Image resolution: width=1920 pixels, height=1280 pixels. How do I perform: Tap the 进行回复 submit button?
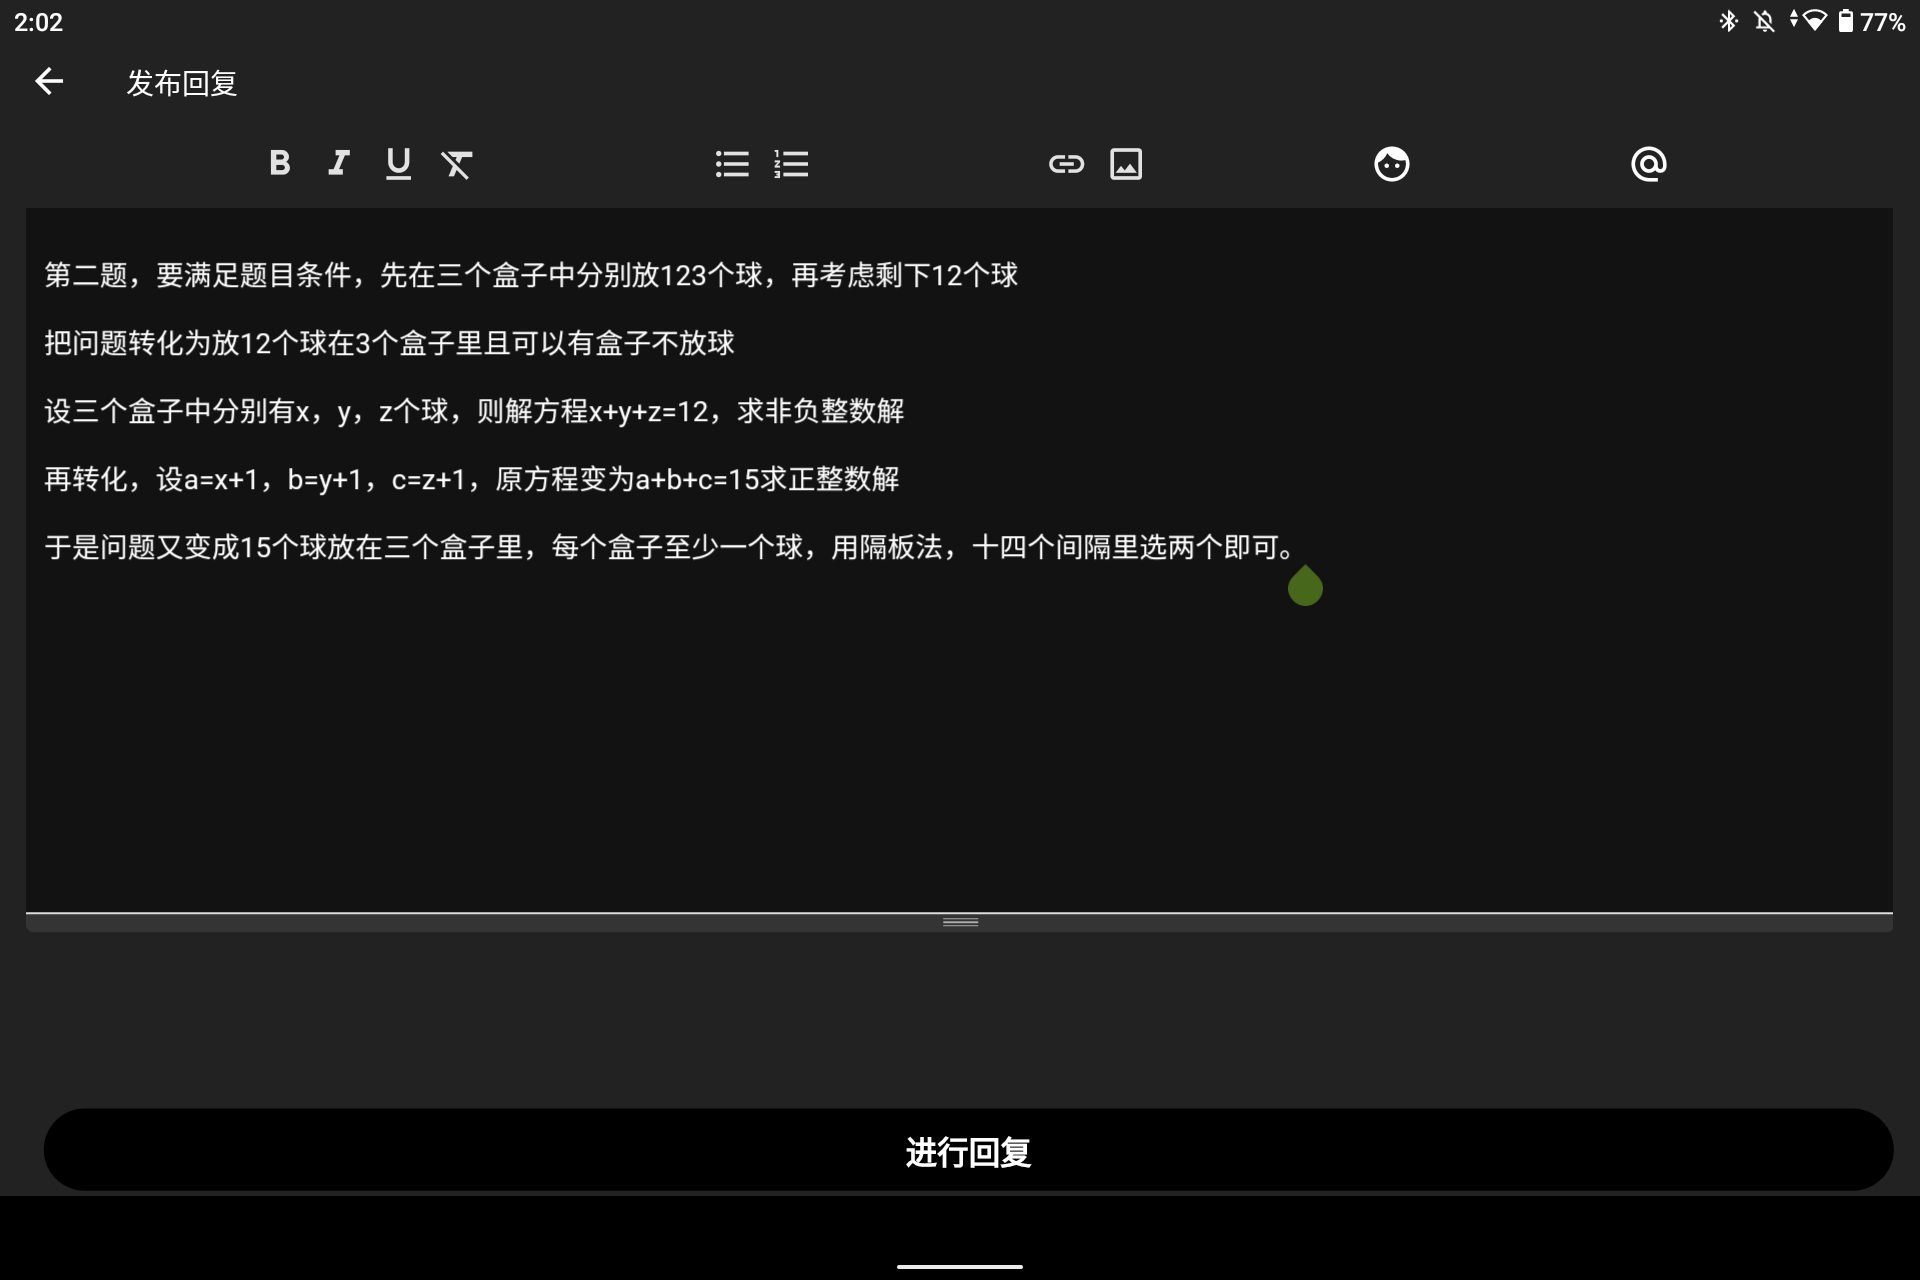[968, 1150]
